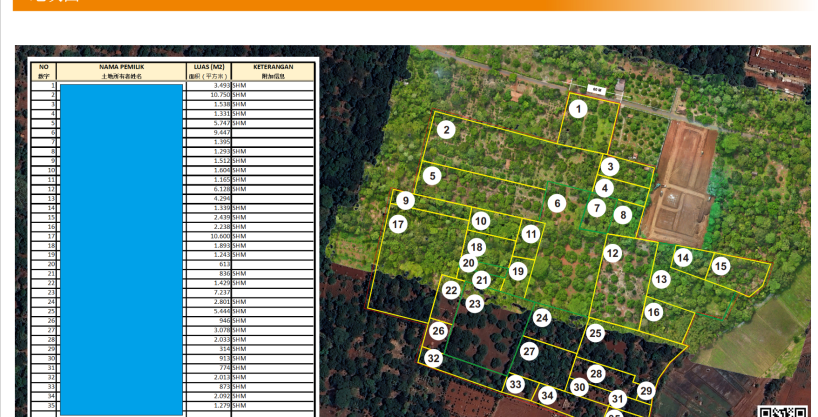Click parcel marker 2 on the map
Viewport: 818px width, 417px height.
coord(446,130)
